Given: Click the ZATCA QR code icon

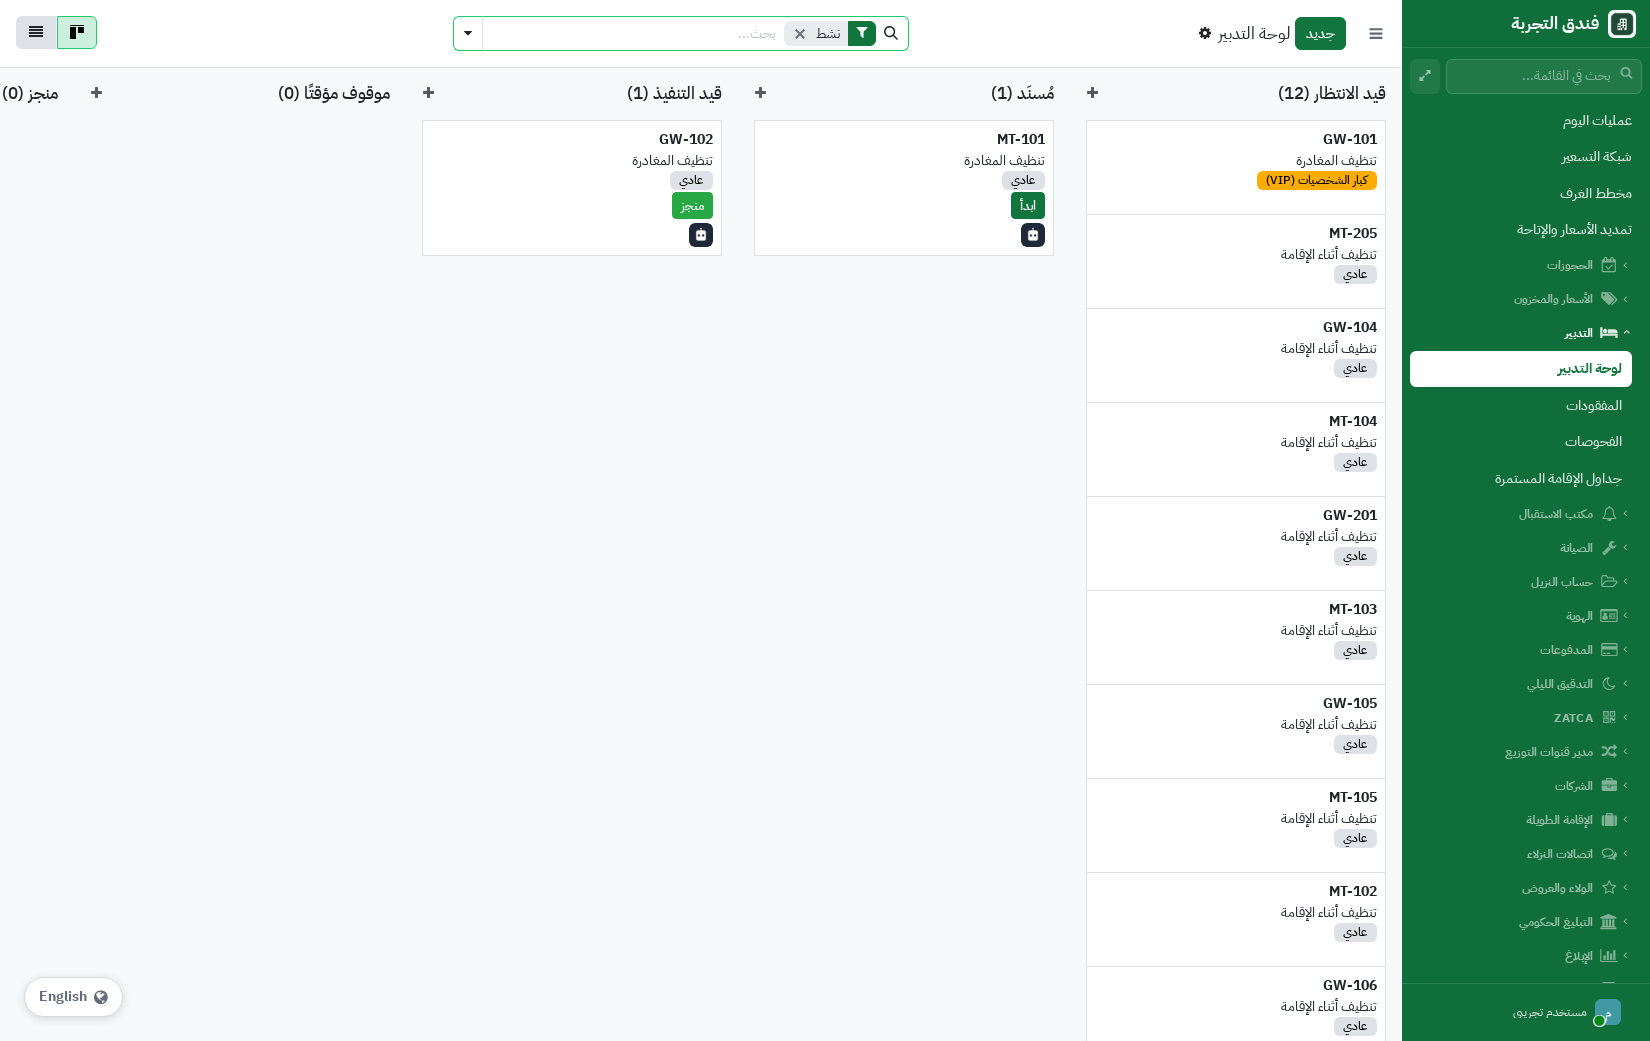Looking at the screenshot, I should pyautogui.click(x=1609, y=718).
